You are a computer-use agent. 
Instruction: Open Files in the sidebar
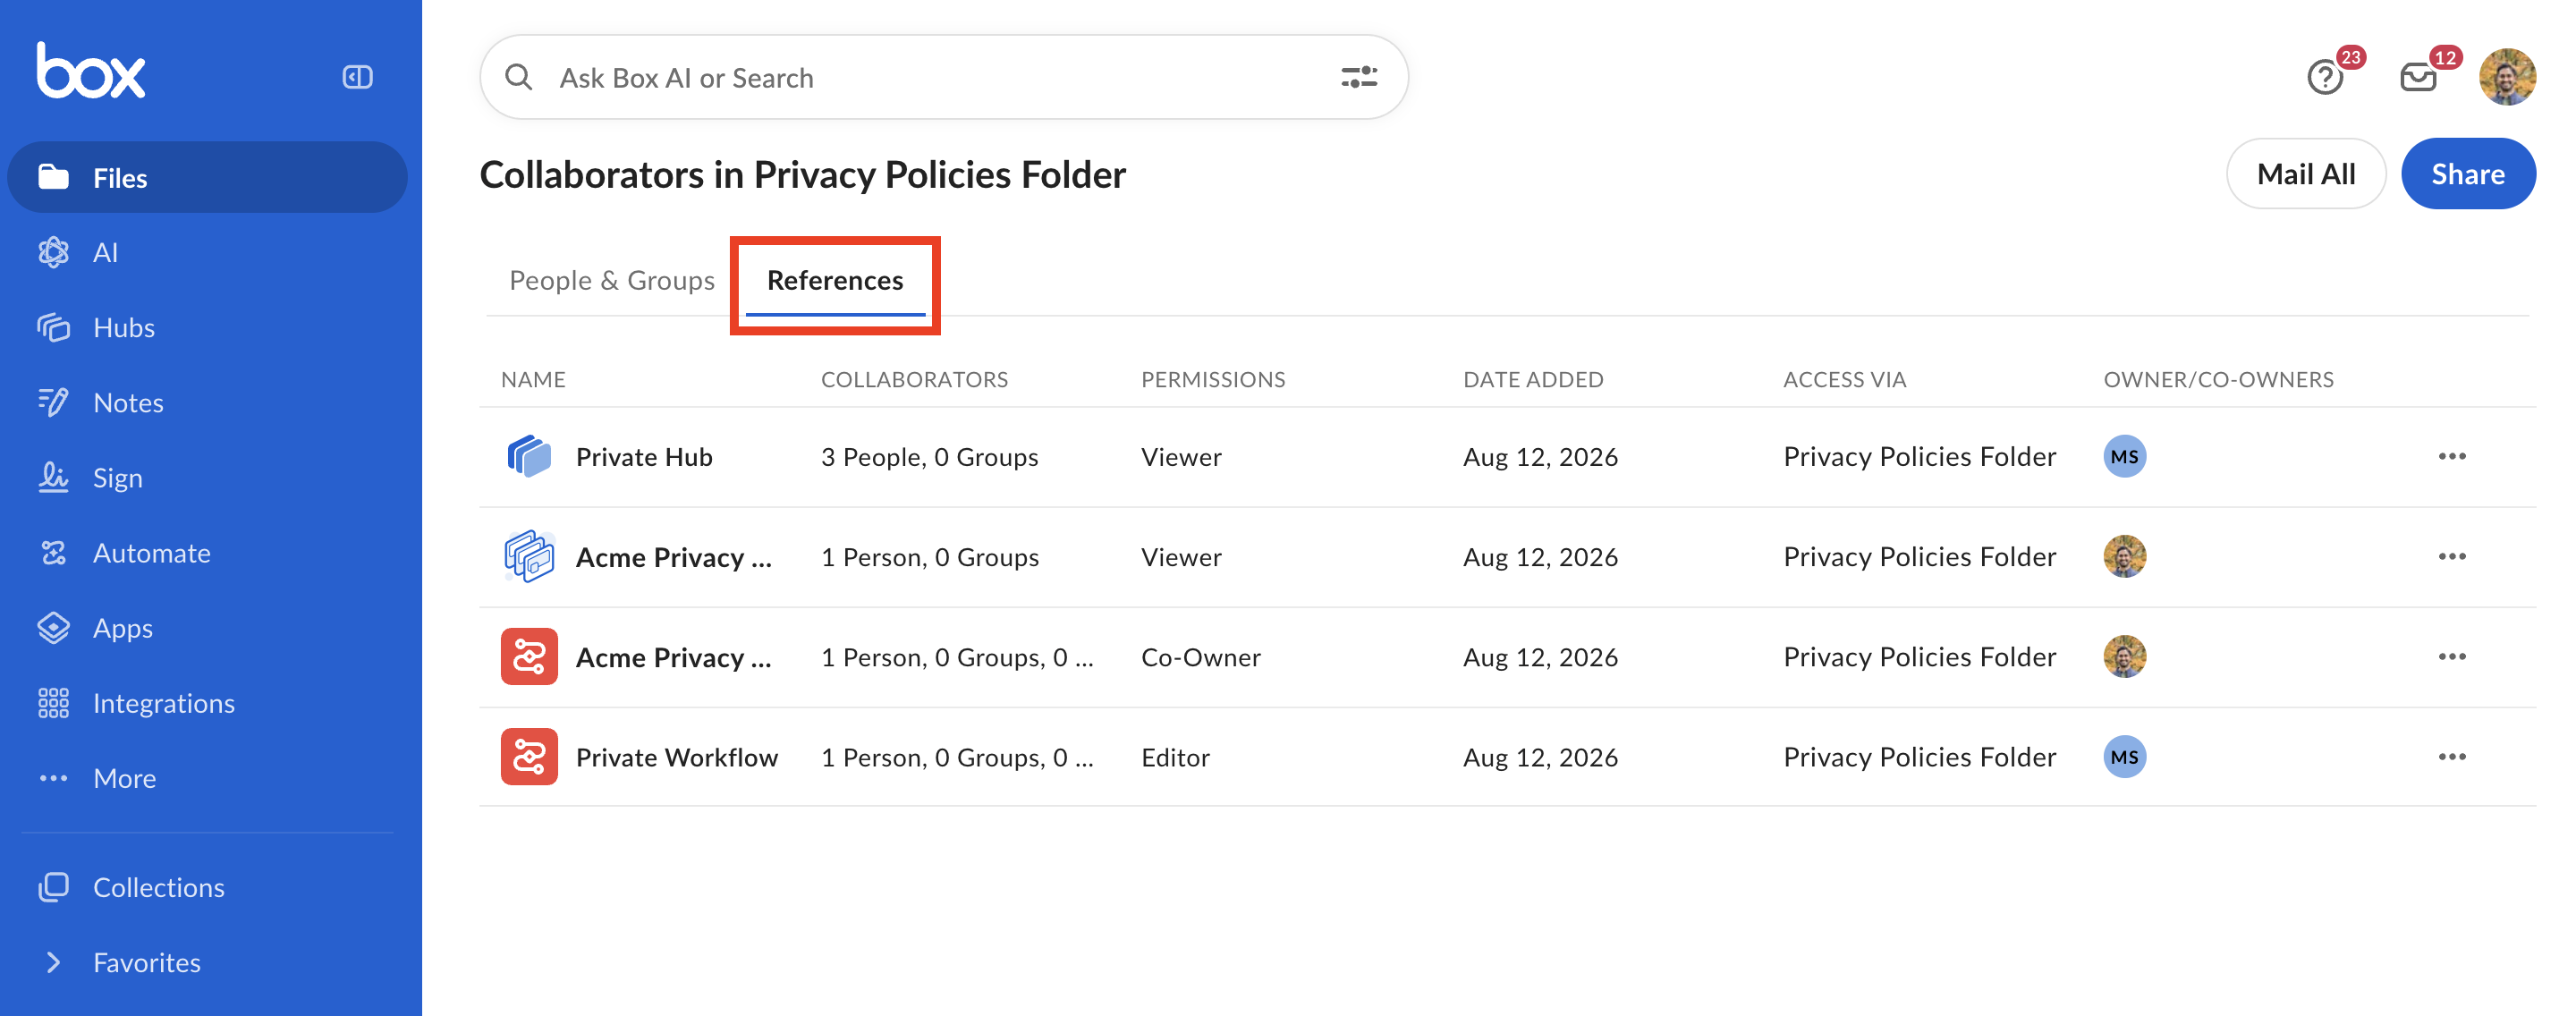point(207,177)
